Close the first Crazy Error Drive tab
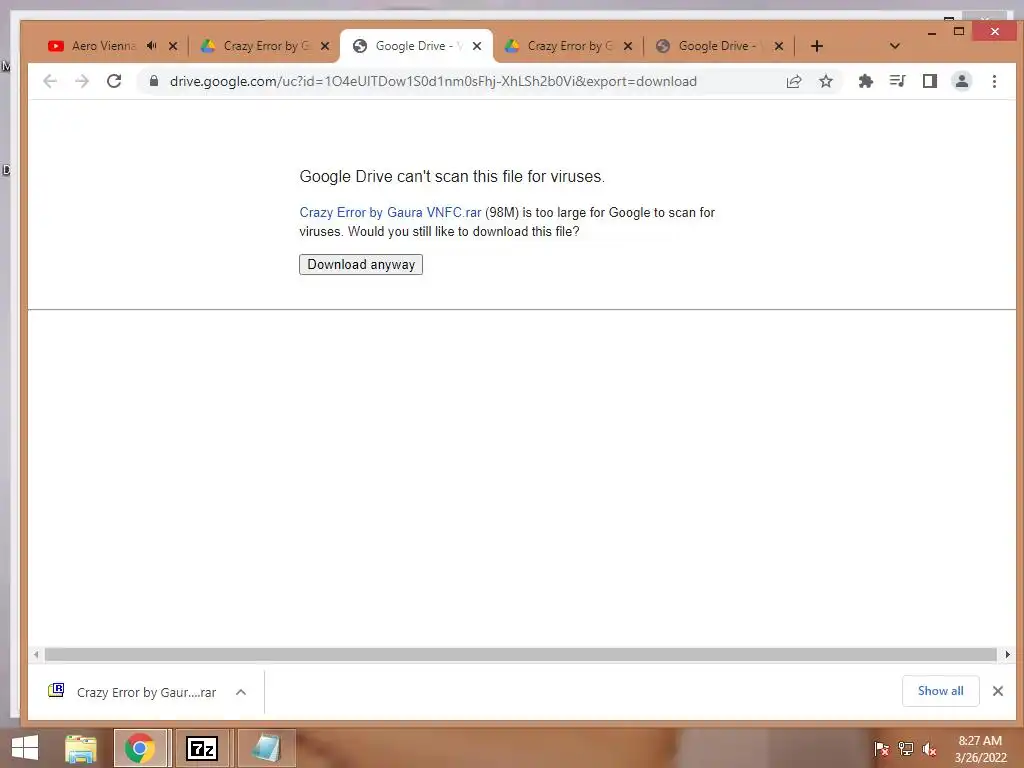Screen dimensions: 1024x768 click(325, 46)
